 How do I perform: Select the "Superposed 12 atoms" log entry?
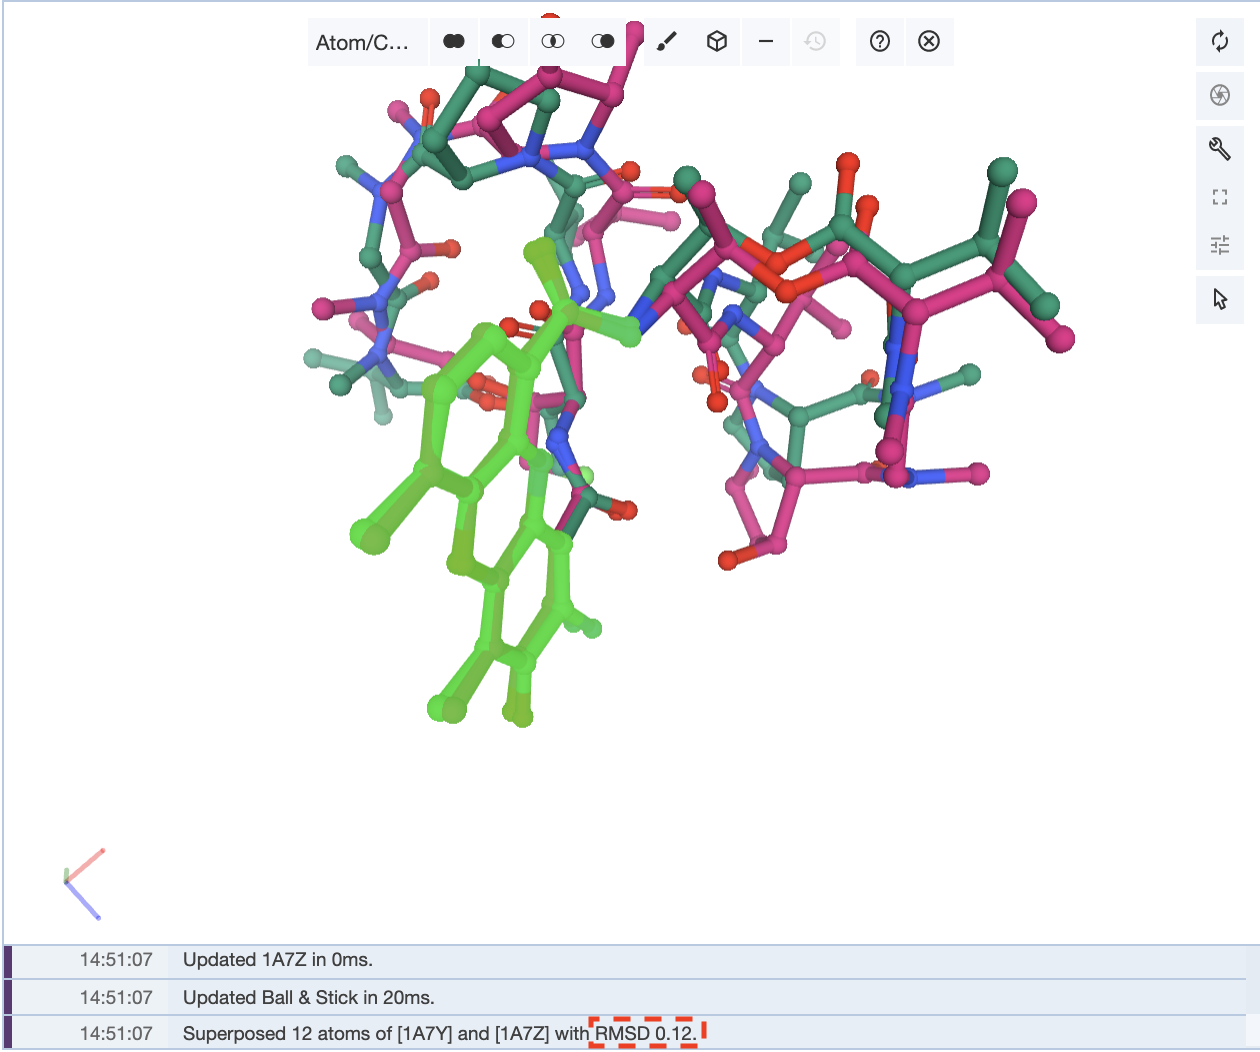440,1033
